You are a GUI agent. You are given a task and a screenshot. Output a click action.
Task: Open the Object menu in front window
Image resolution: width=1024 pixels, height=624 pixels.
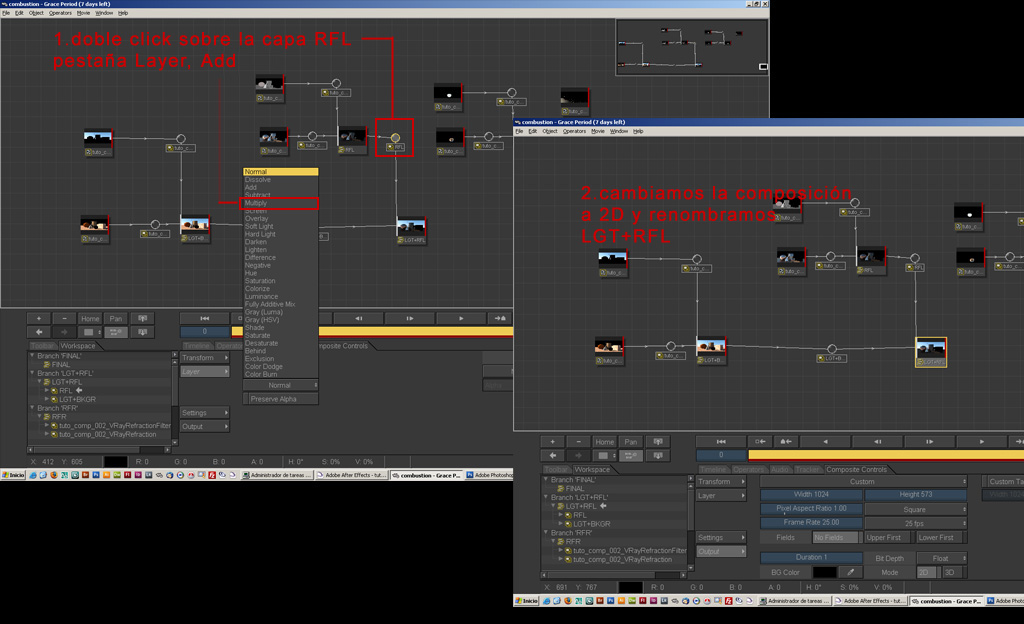[550, 131]
